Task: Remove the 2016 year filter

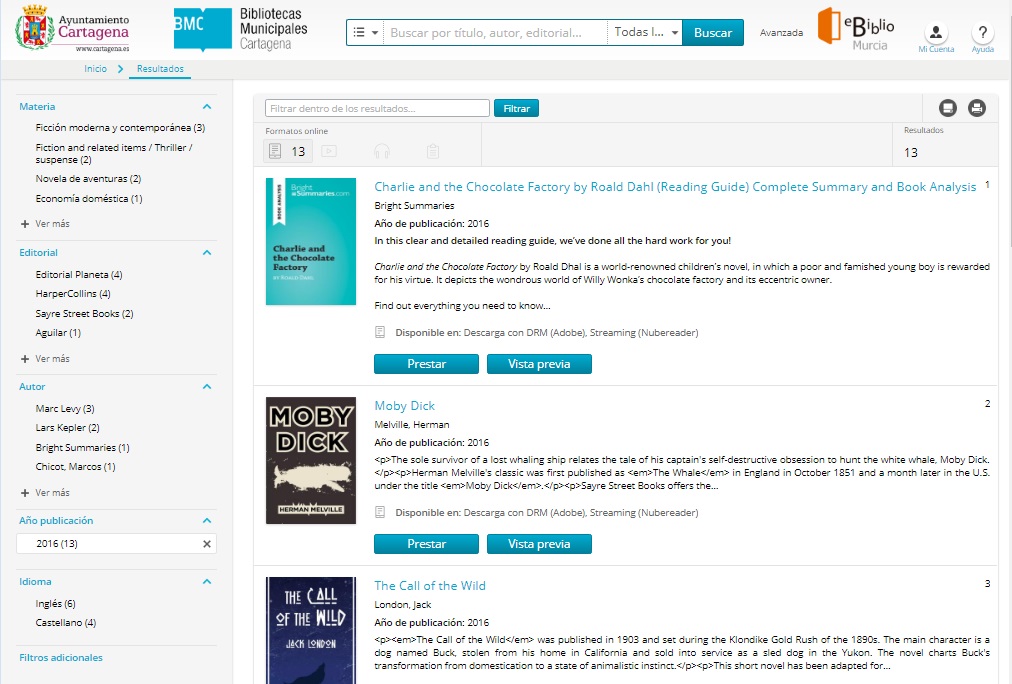Action: 207,544
